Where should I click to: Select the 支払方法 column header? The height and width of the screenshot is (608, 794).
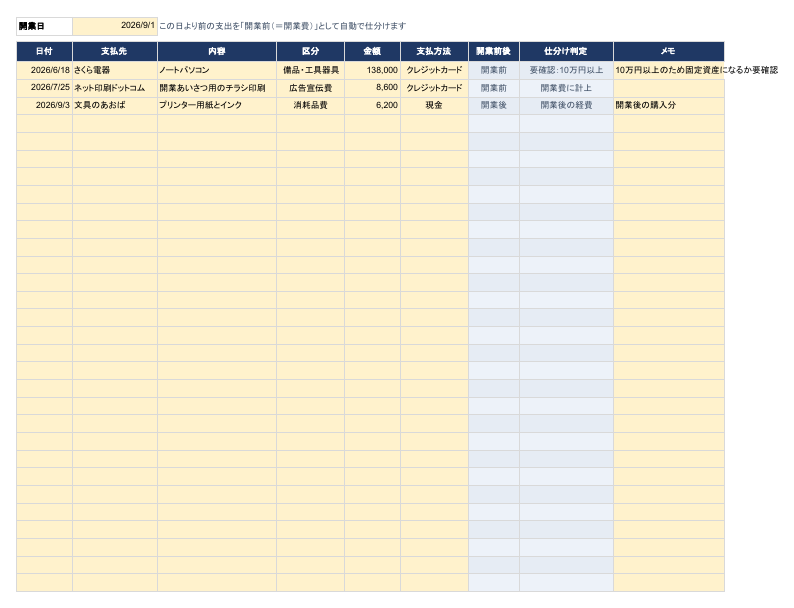pyautogui.click(x=434, y=52)
